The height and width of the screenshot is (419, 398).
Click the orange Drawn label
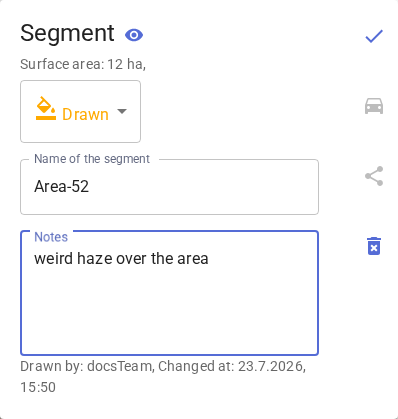pyautogui.click(x=85, y=114)
